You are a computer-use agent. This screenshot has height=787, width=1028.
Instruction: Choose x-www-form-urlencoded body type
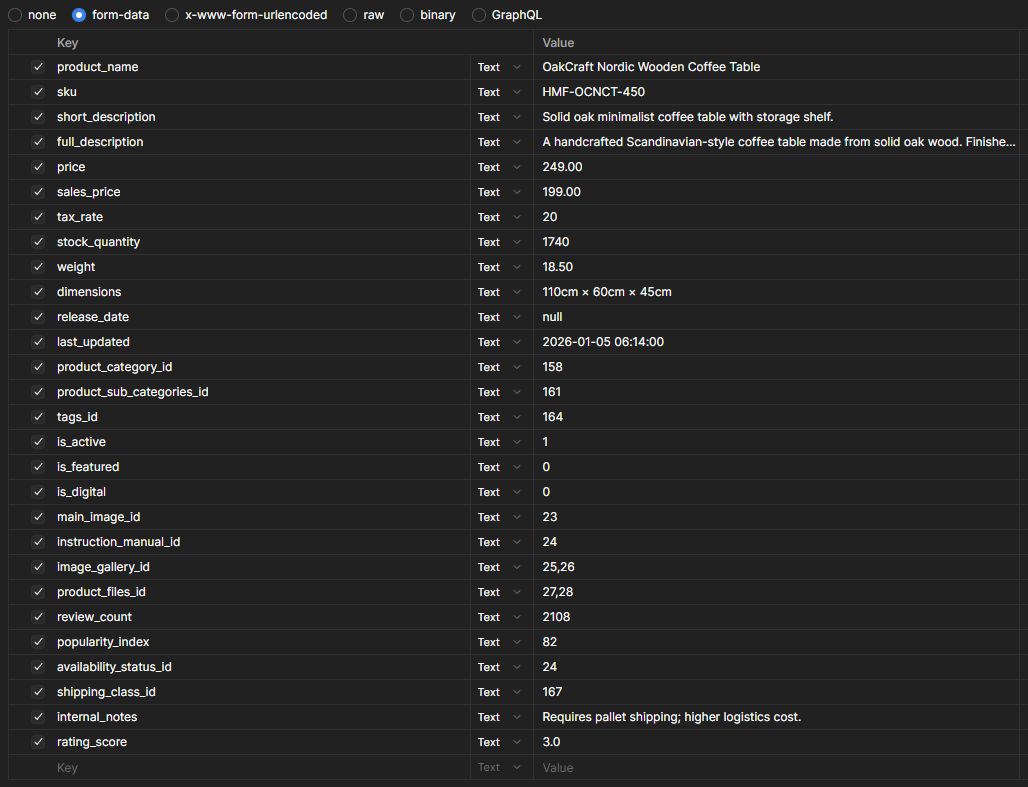tap(246, 15)
